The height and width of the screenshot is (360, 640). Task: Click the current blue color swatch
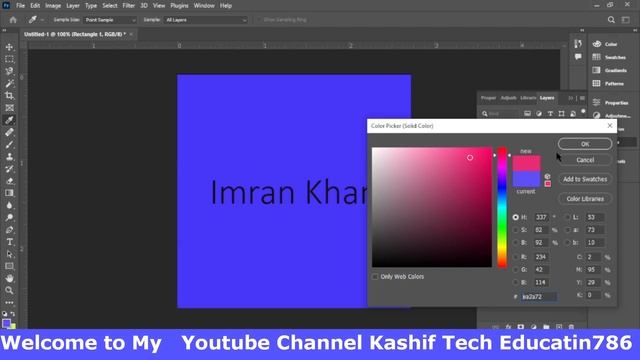(x=526, y=179)
